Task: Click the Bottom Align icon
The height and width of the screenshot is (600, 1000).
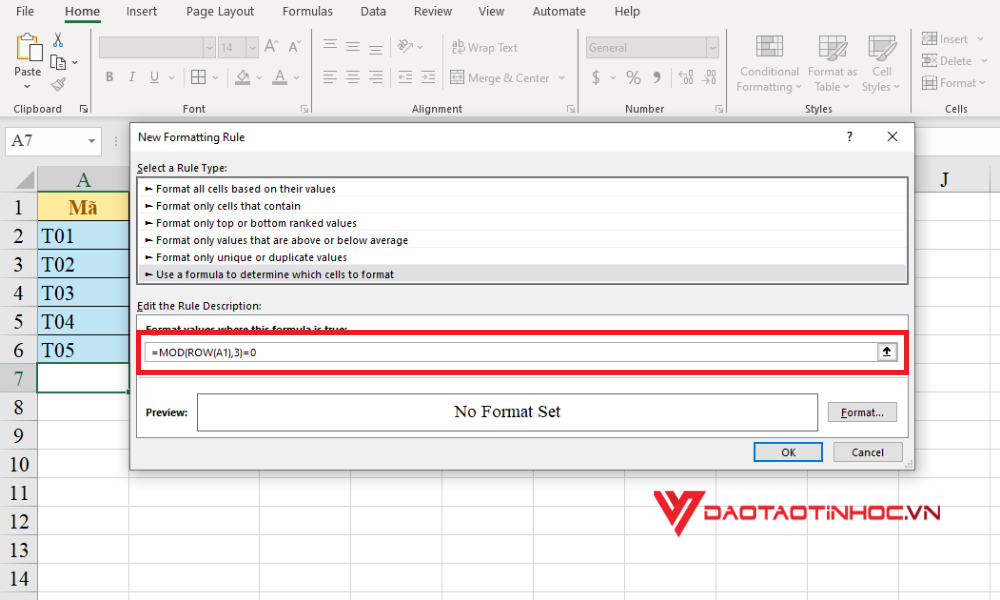Action: coord(376,47)
